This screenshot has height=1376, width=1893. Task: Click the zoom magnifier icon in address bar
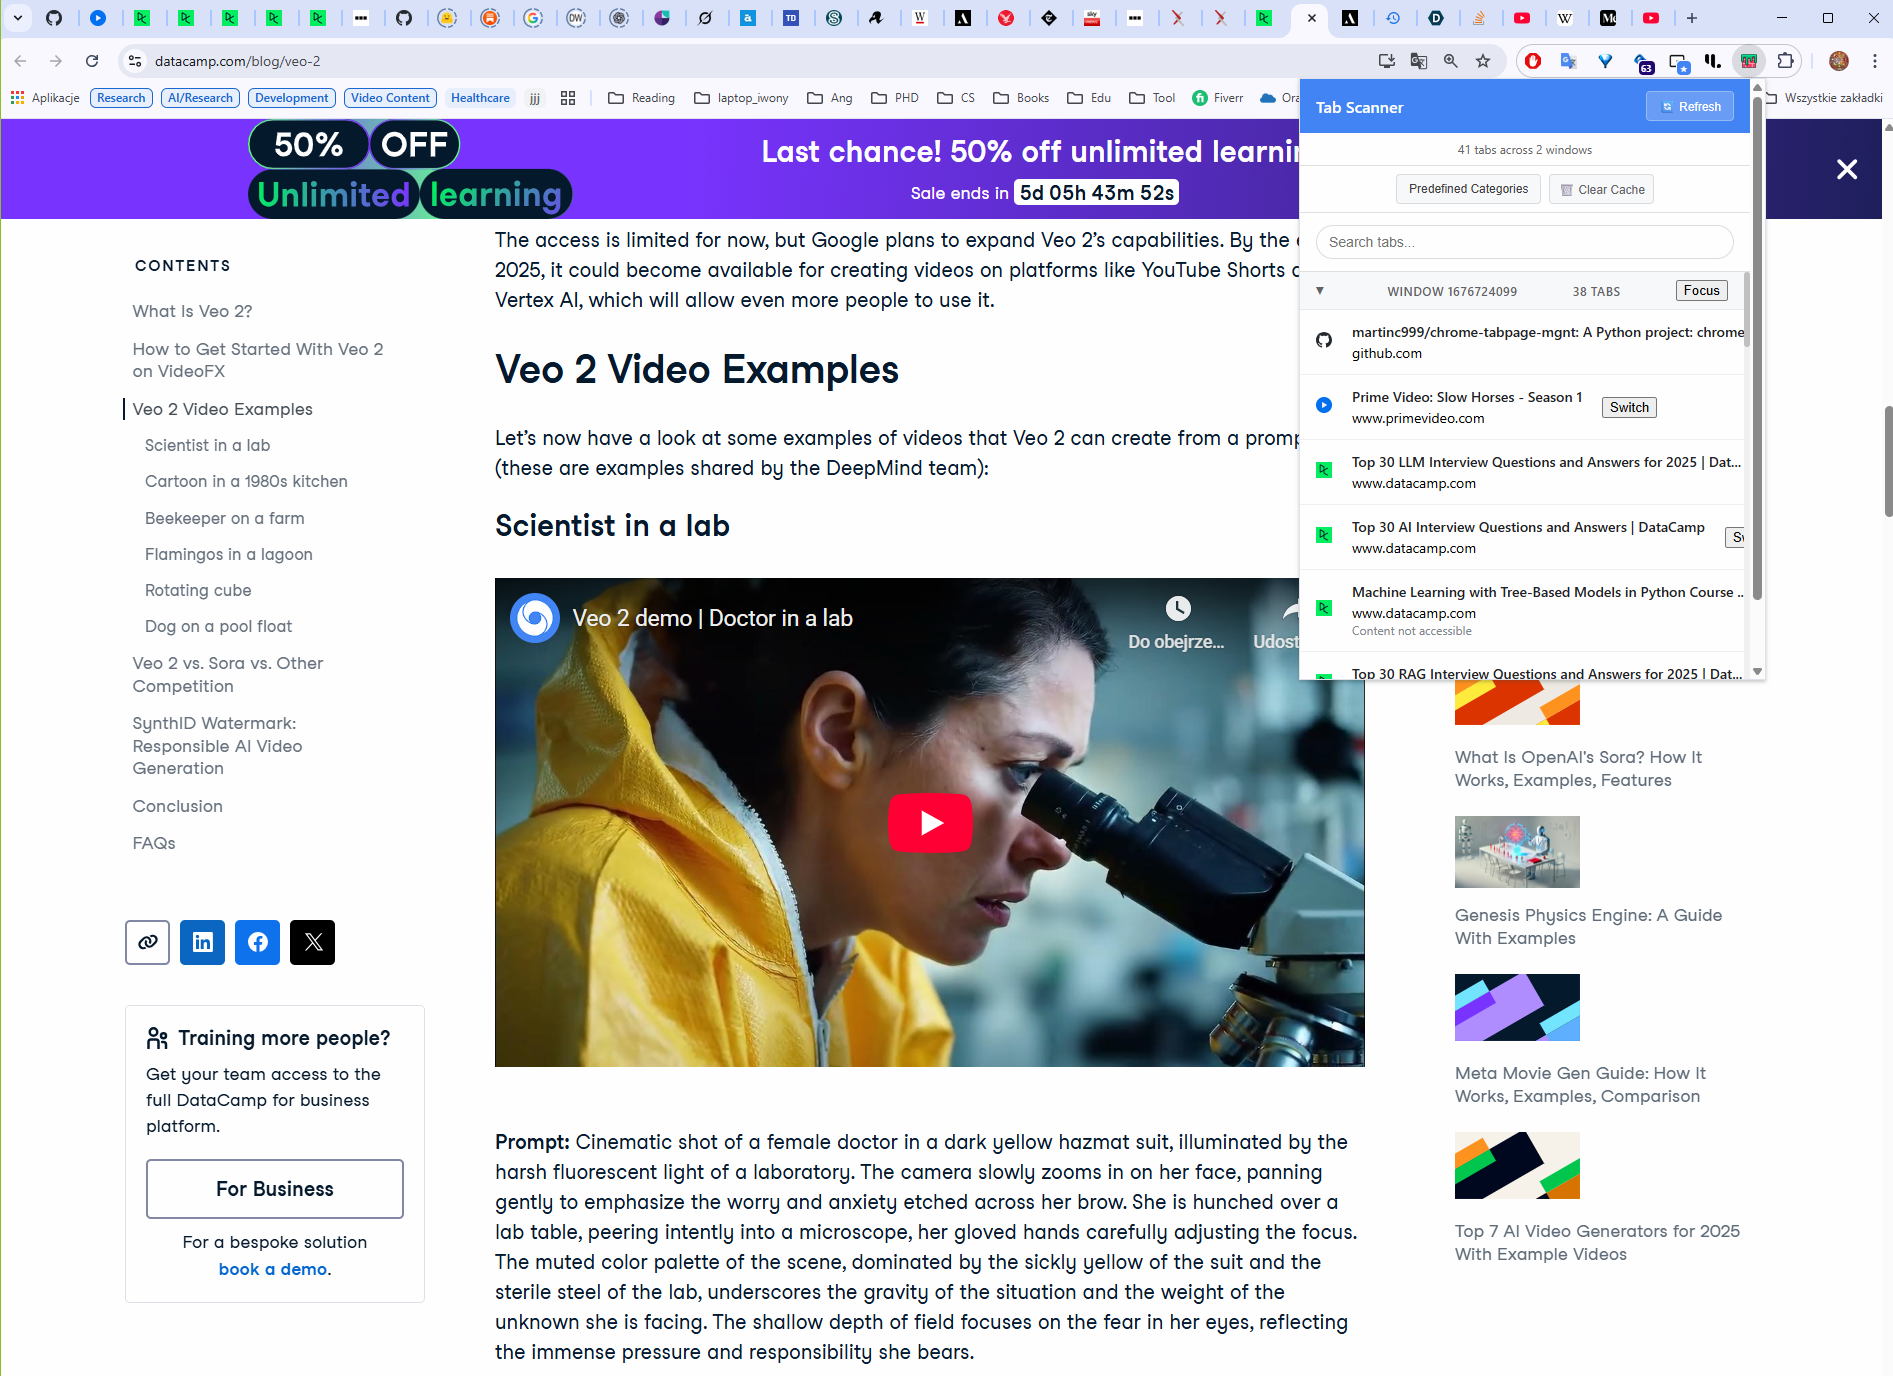tap(1451, 61)
